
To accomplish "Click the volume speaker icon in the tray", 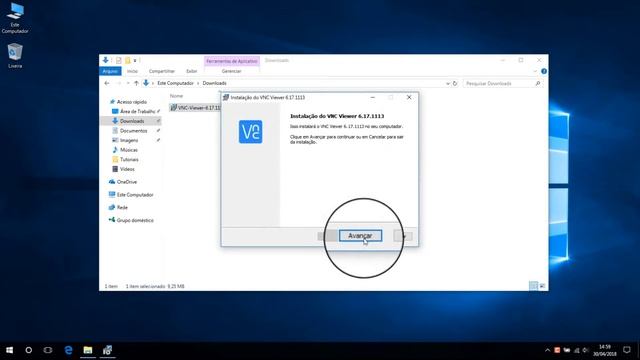I will [586, 350].
